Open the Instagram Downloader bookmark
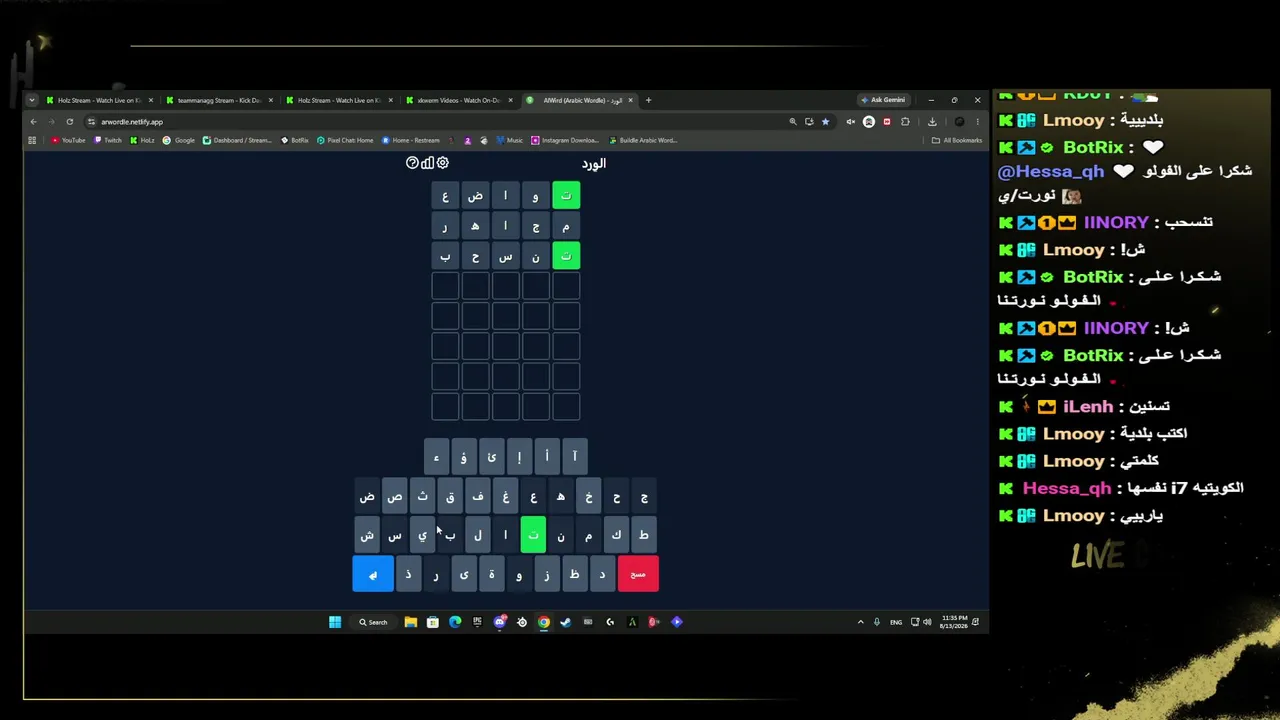 point(565,140)
